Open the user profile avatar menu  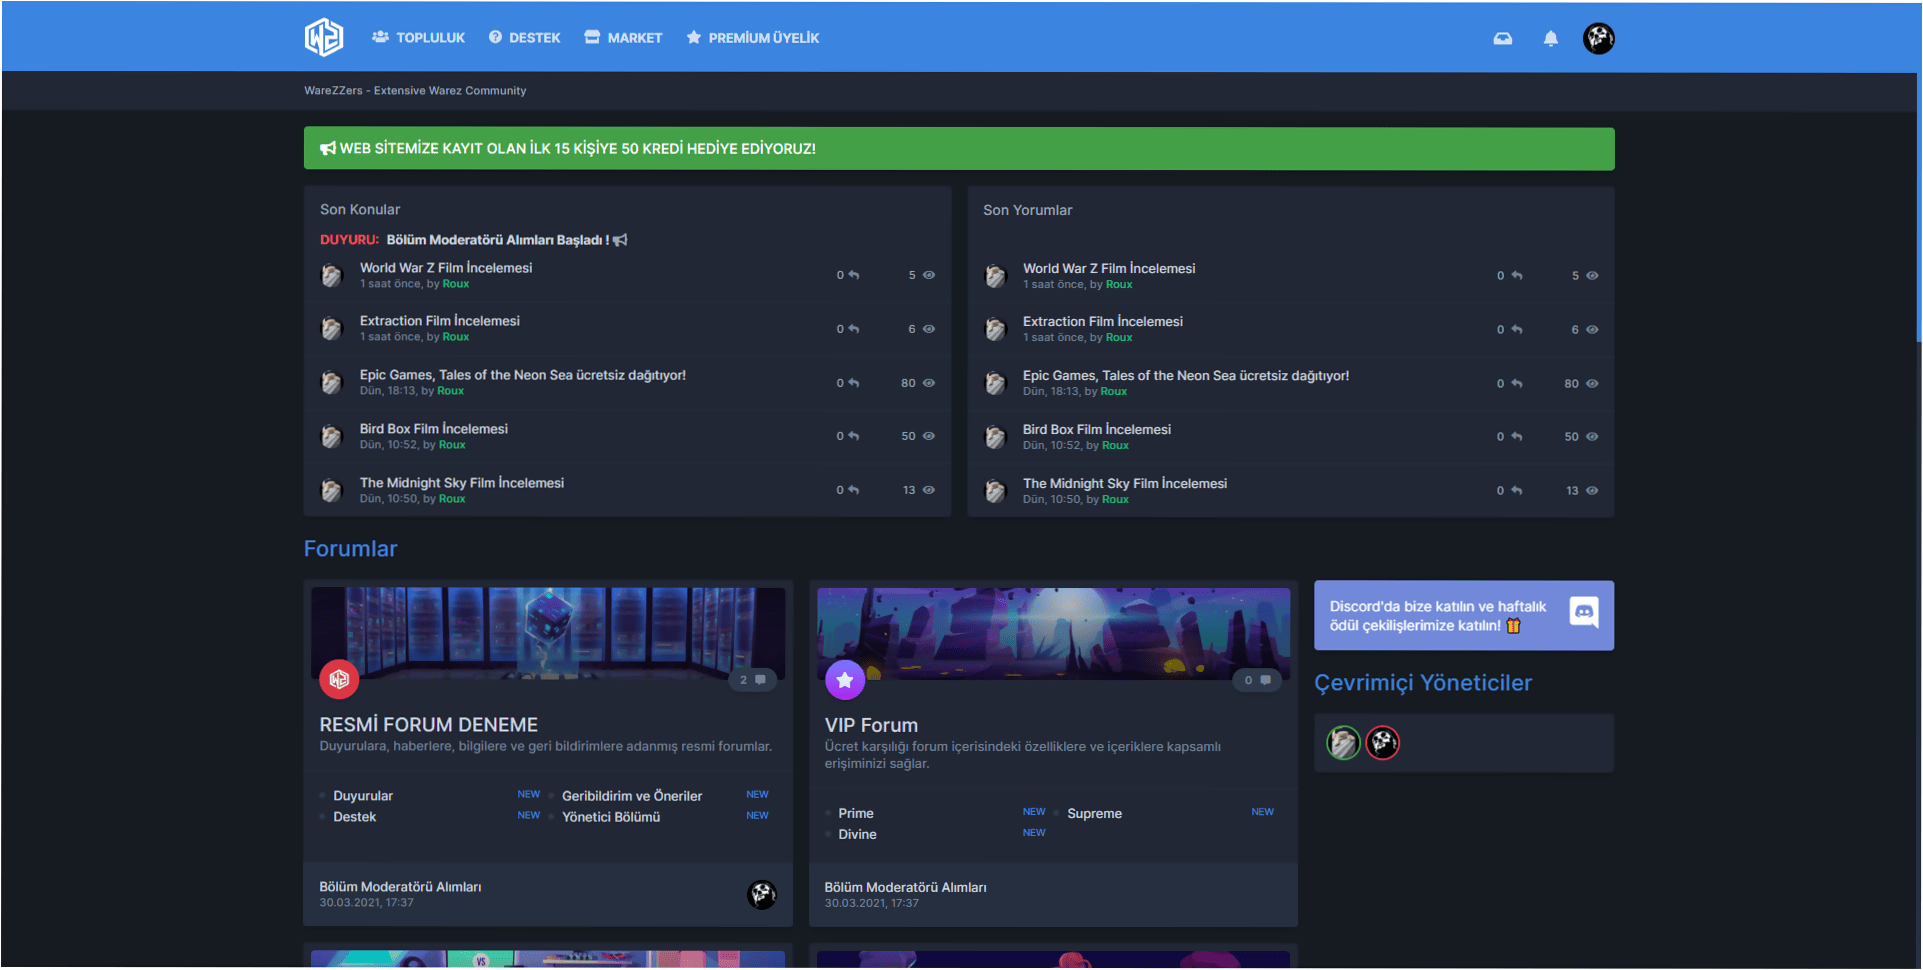coord(1598,39)
